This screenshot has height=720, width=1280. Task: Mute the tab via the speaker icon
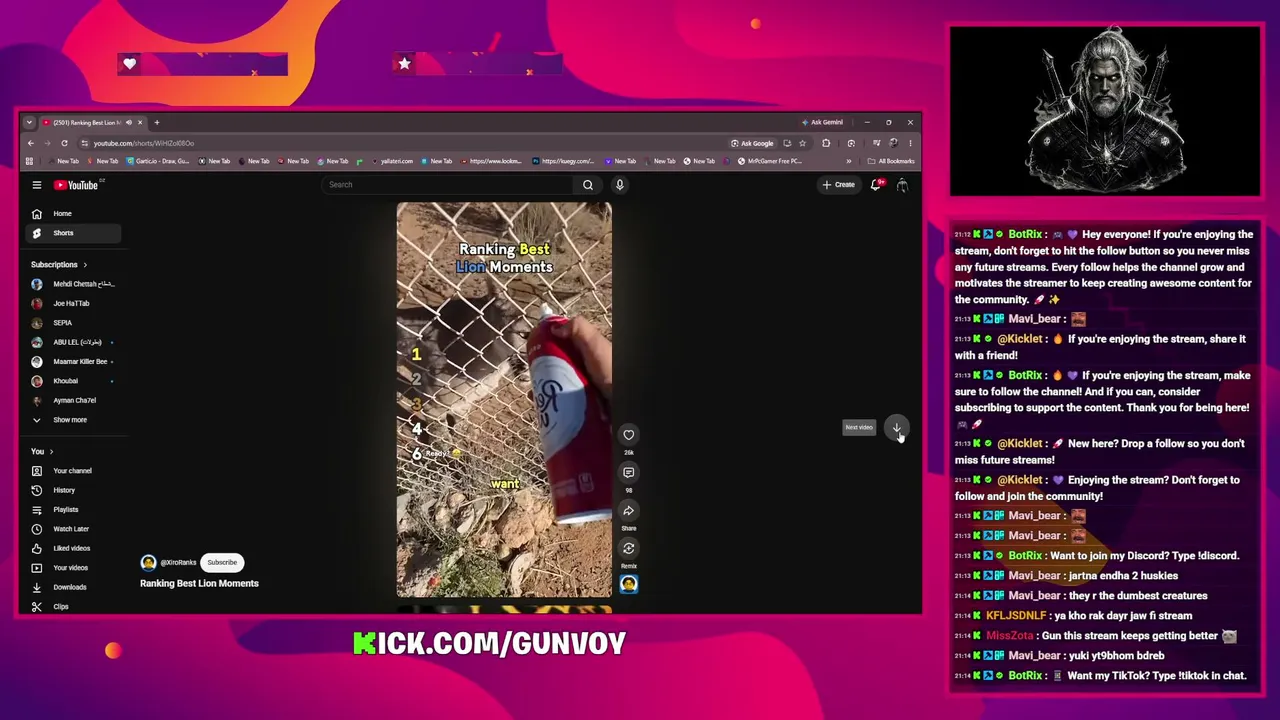click(x=128, y=122)
